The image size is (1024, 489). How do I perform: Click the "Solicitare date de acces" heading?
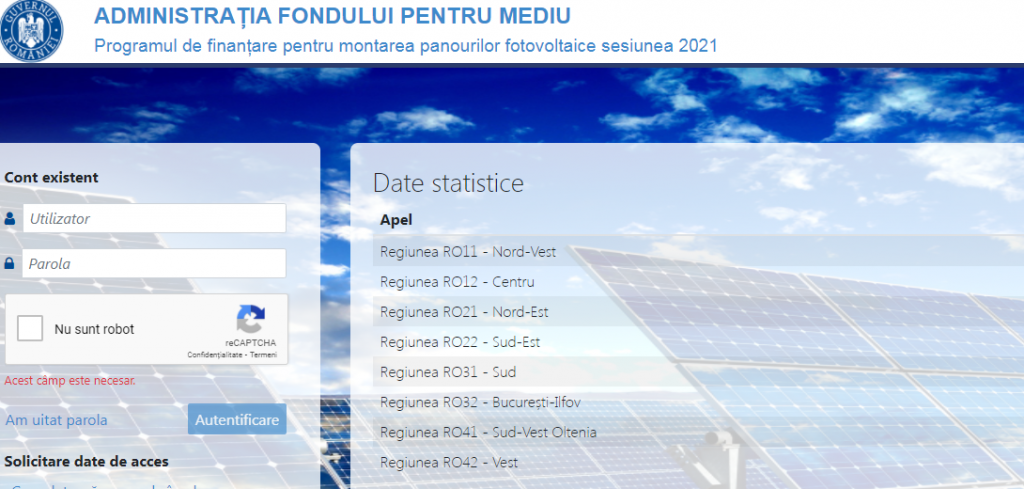click(86, 462)
